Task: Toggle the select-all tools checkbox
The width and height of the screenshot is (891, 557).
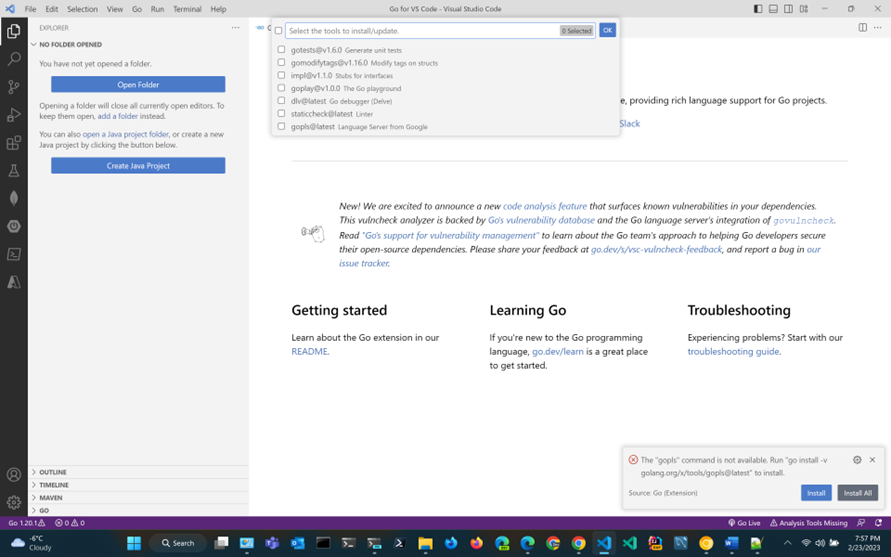Action: coord(278,31)
